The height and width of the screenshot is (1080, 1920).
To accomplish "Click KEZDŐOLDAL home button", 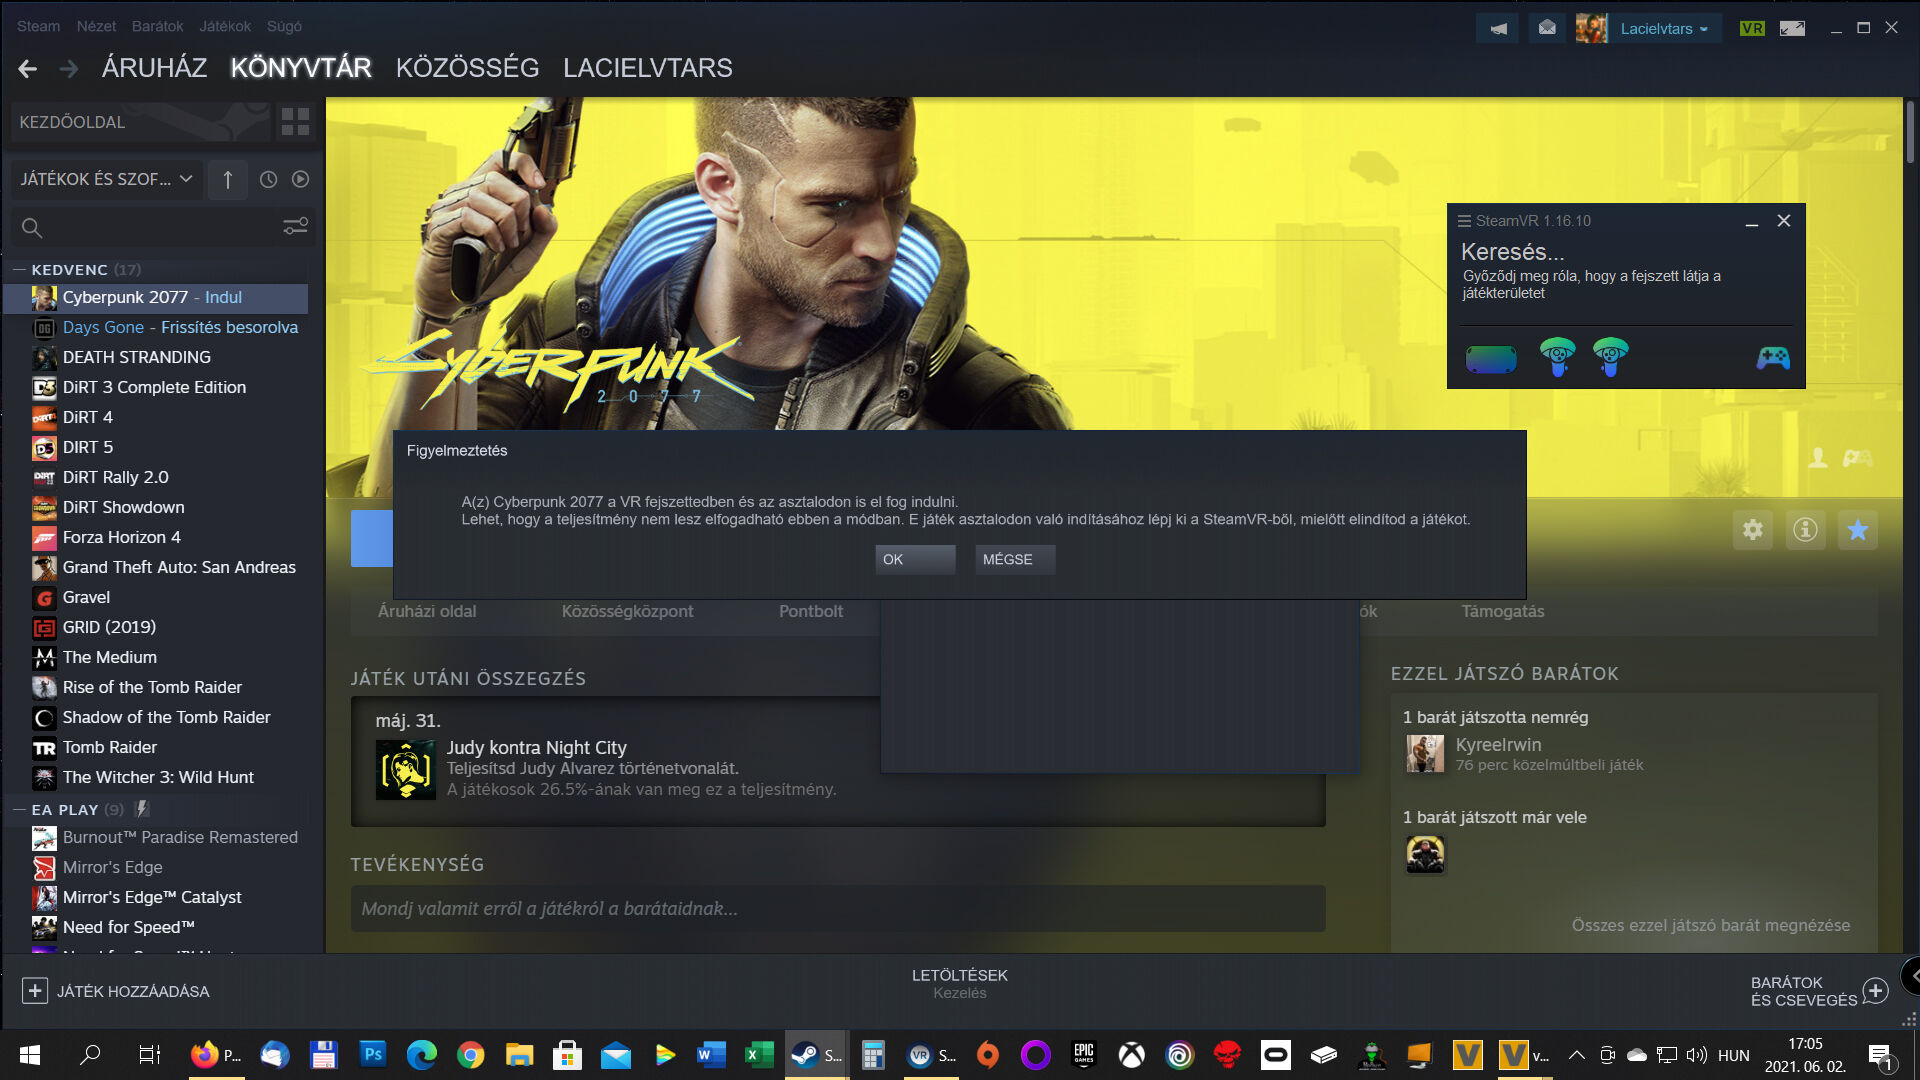I will point(140,122).
